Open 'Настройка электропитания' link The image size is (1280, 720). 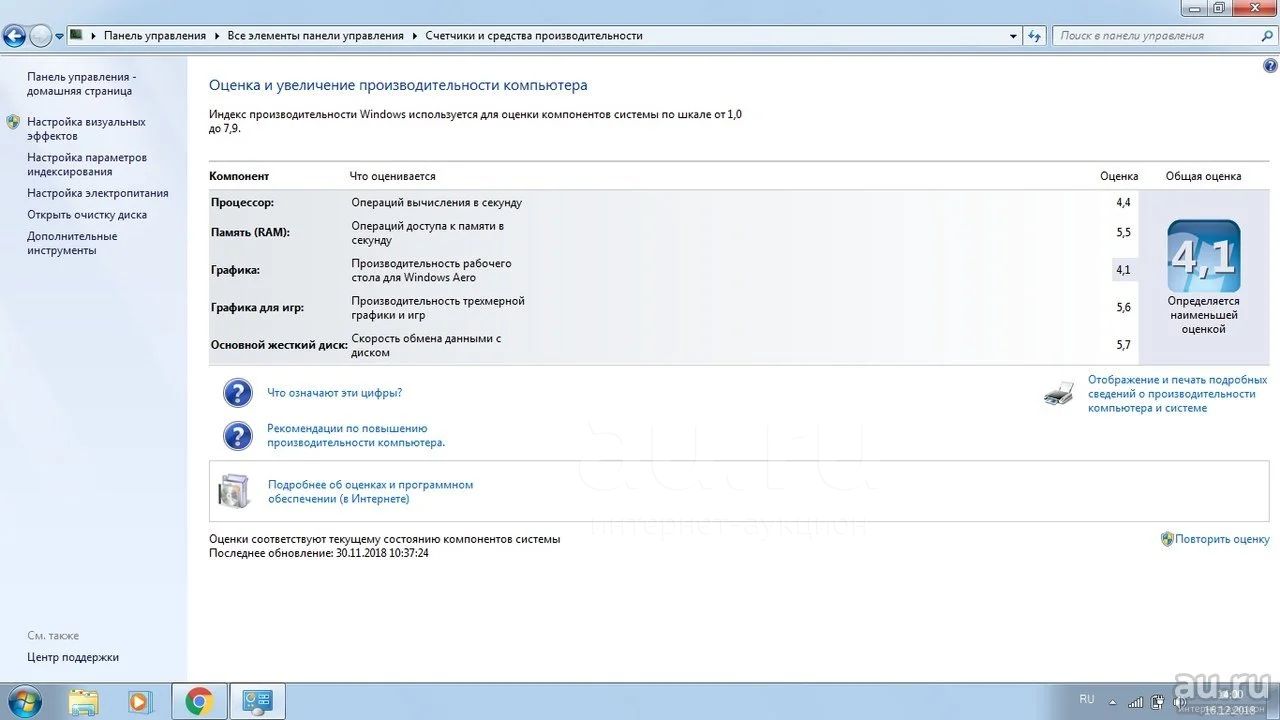tap(98, 193)
